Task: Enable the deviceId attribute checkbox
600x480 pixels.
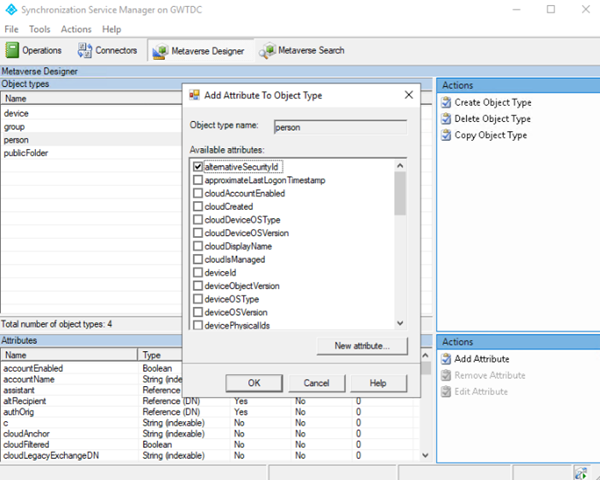Action: [198, 272]
